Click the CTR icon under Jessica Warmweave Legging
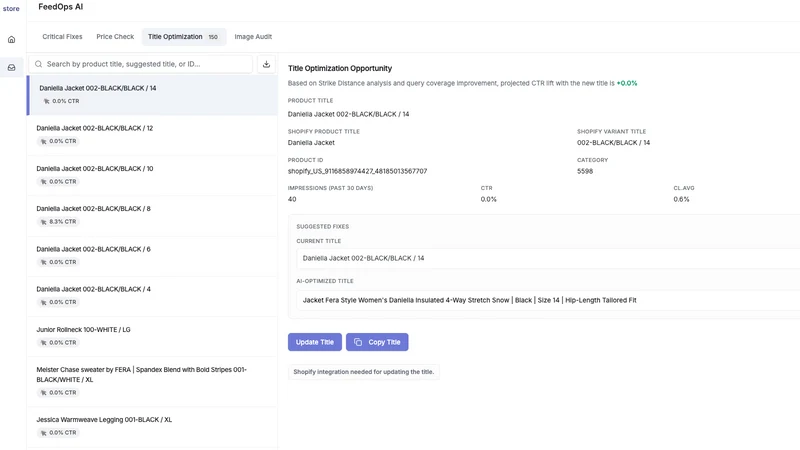Screen dimensions: 800x450 (x=44, y=433)
